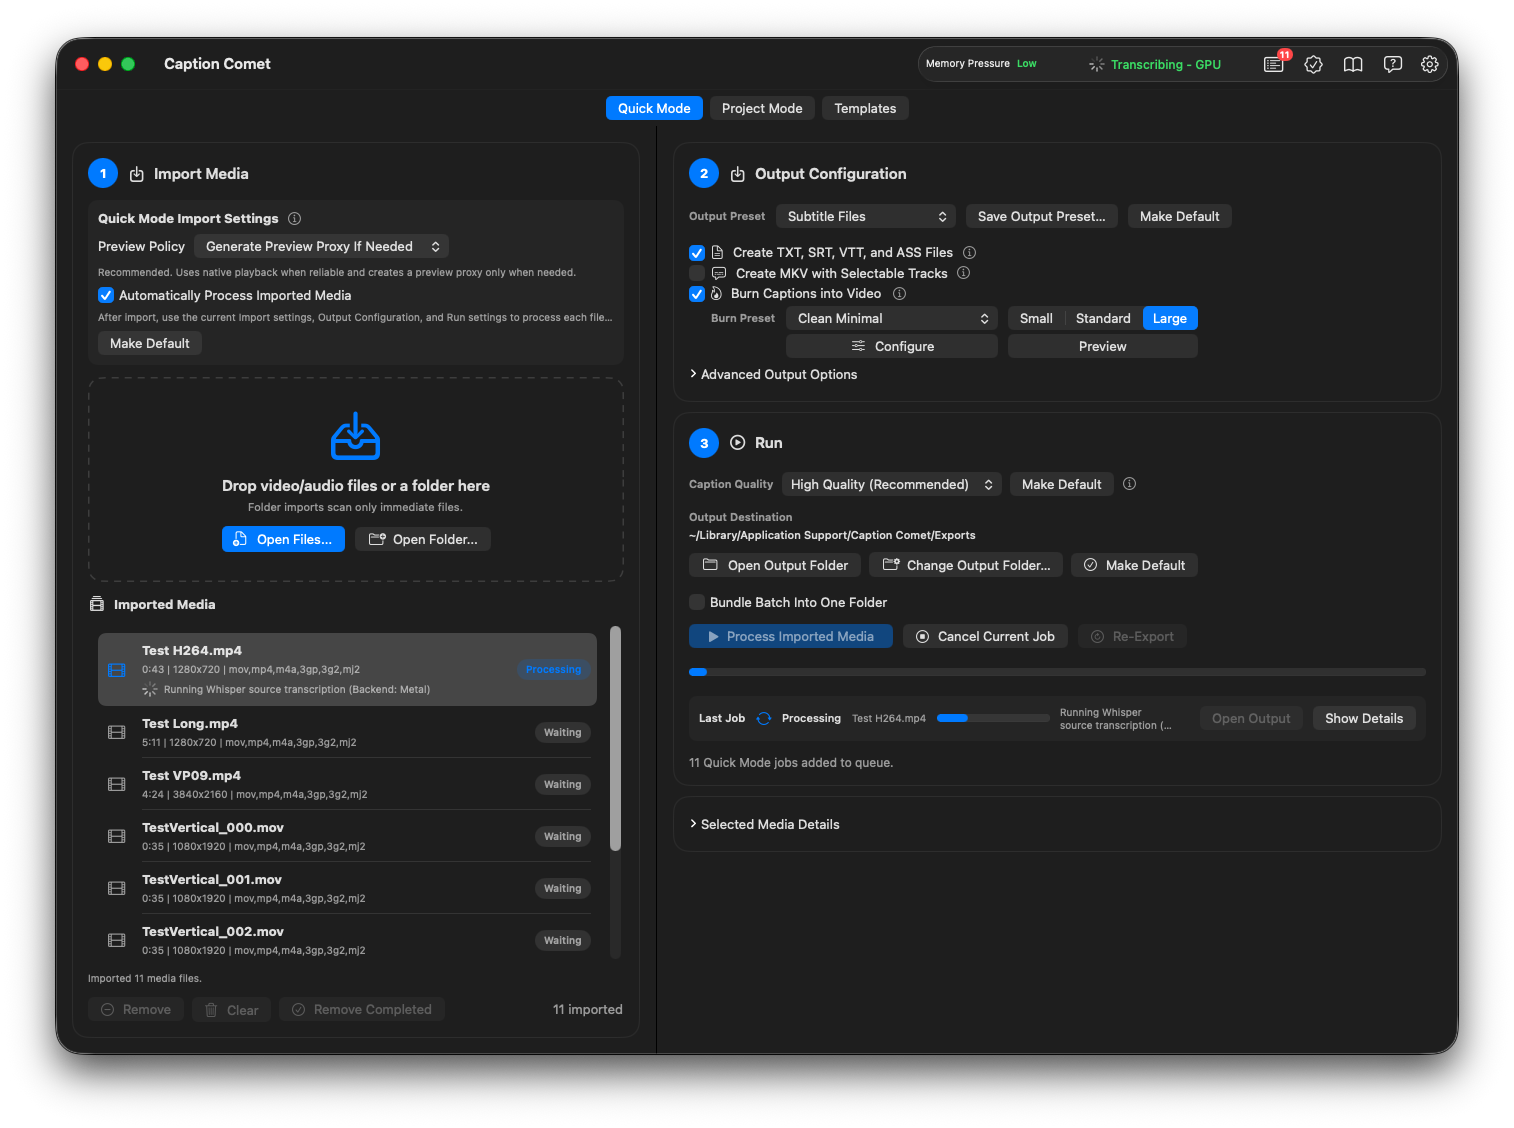Open the help feedback bubble icon
This screenshot has width=1514, height=1128.
click(x=1392, y=64)
